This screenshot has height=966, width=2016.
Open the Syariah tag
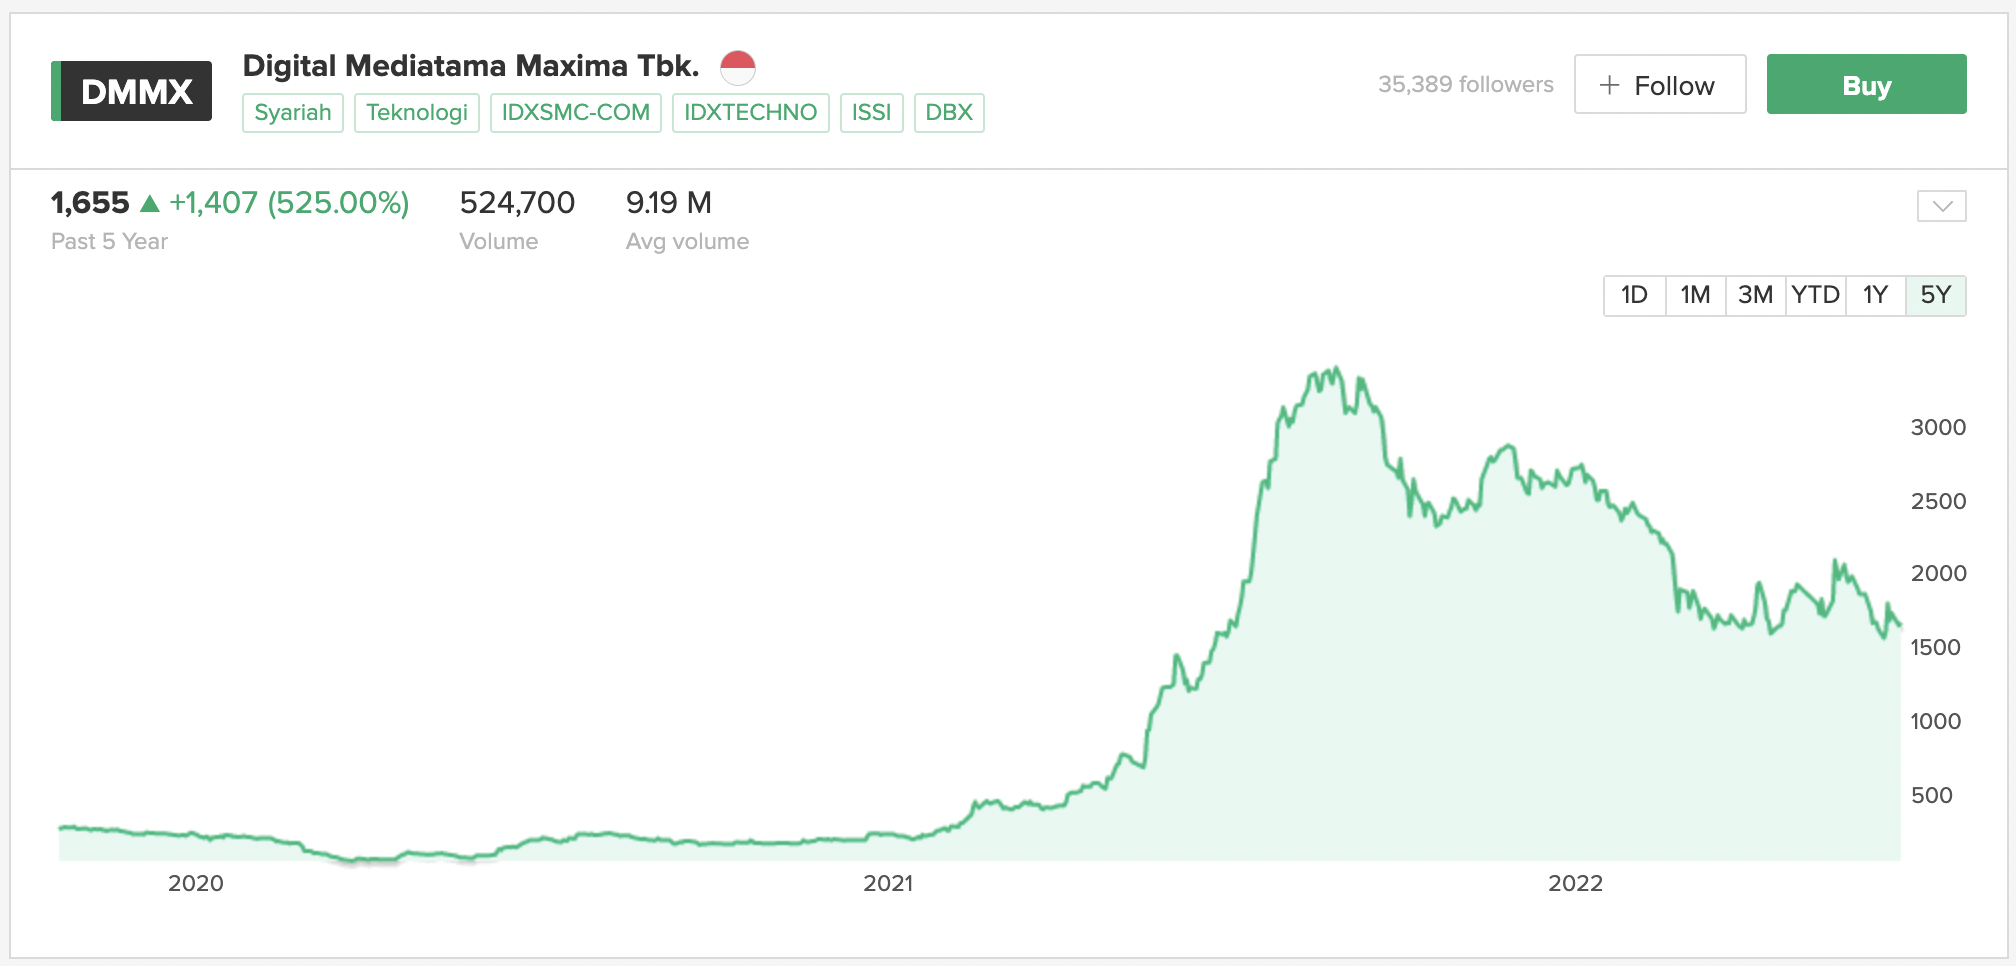293,112
